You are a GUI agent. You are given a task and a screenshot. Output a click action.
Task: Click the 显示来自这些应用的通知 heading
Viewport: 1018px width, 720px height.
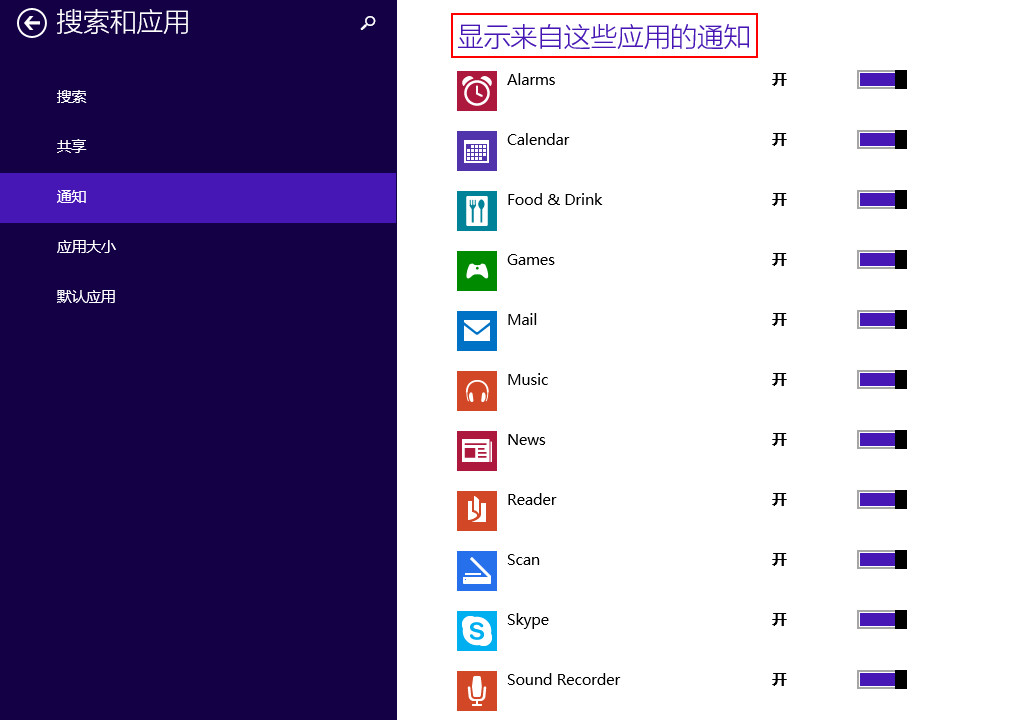tap(604, 36)
